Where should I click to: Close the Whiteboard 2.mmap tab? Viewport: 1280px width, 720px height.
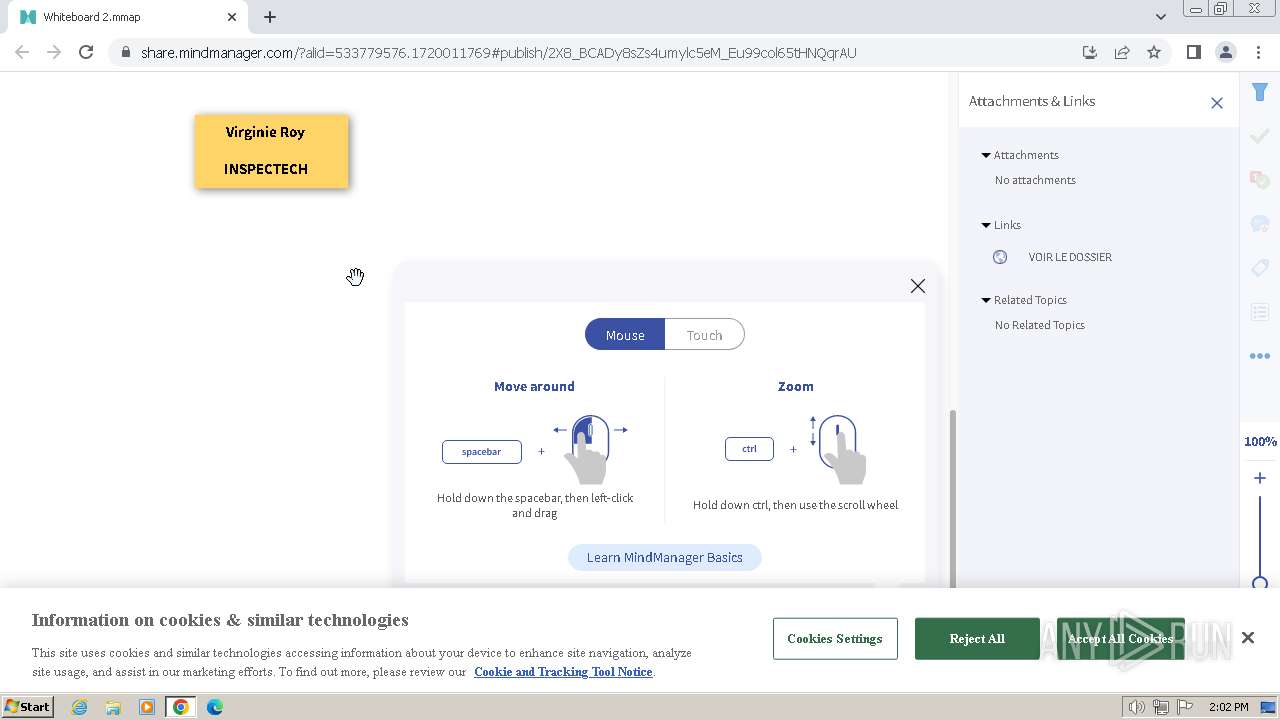[232, 17]
